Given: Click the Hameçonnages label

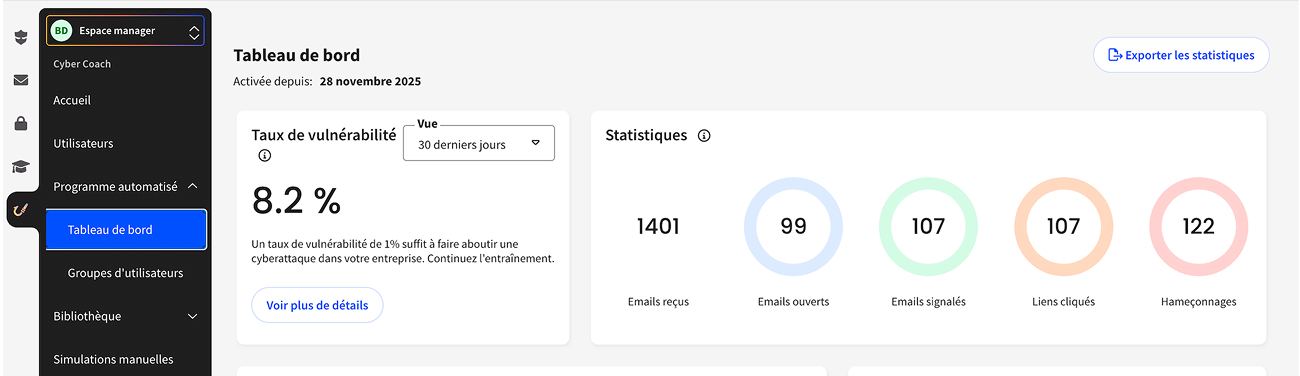Looking at the screenshot, I should pyautogui.click(x=1198, y=301).
